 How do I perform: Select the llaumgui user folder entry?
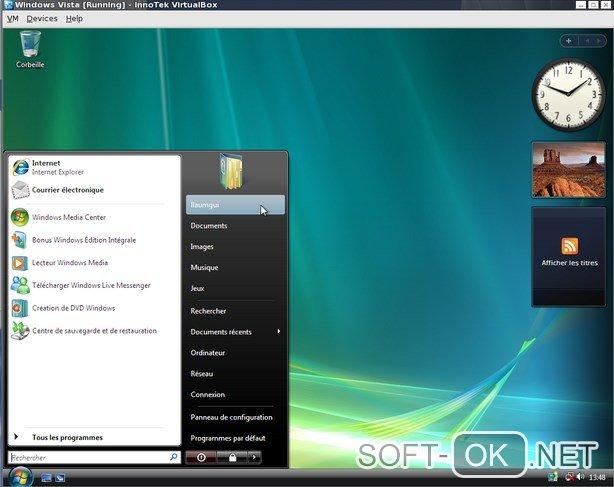235,205
